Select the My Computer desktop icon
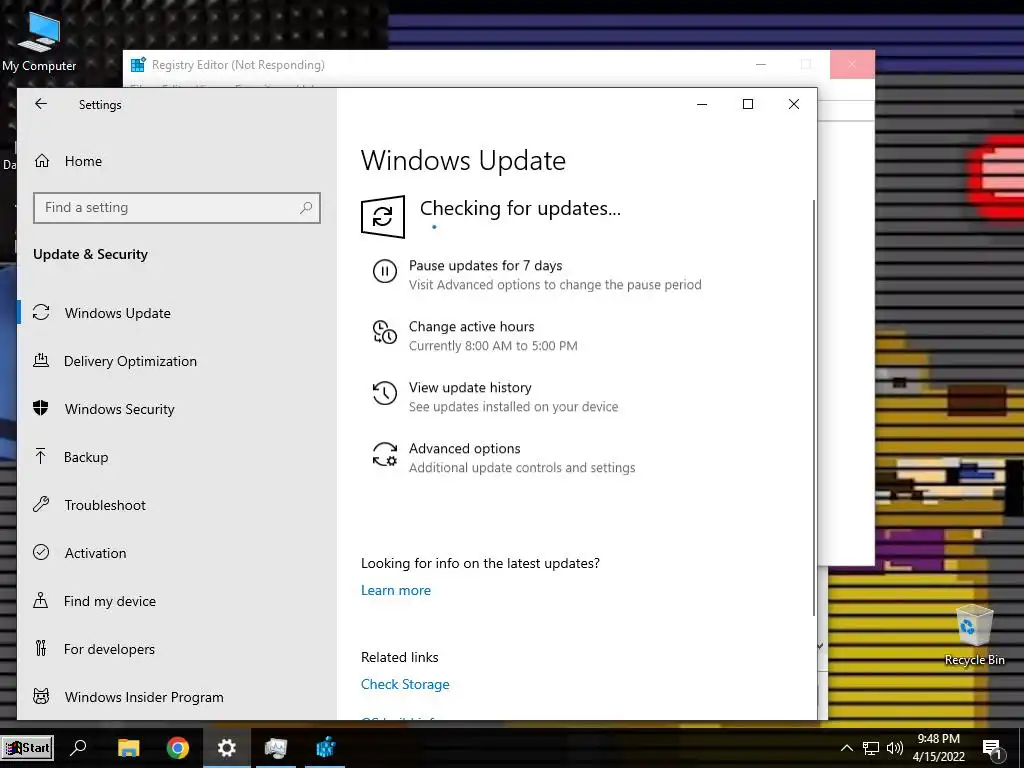Viewport: 1024px width, 768px height. click(39, 42)
